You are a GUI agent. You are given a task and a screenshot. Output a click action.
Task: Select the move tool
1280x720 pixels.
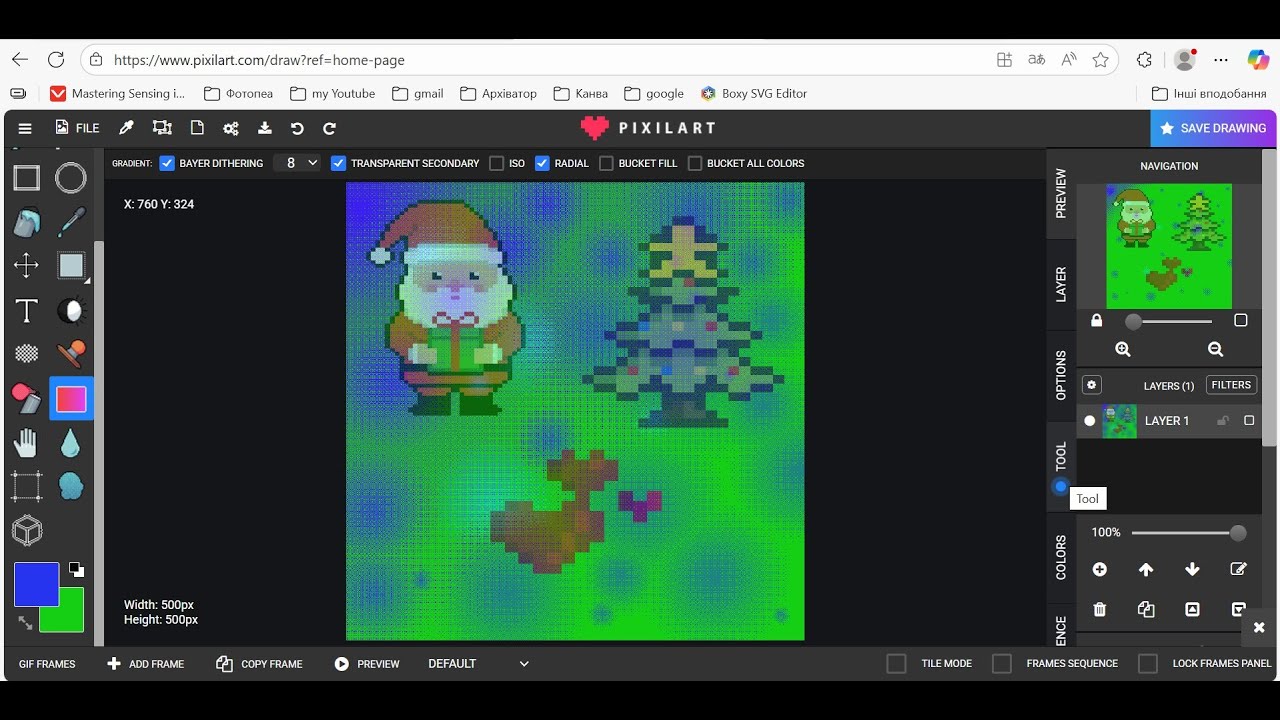26,265
